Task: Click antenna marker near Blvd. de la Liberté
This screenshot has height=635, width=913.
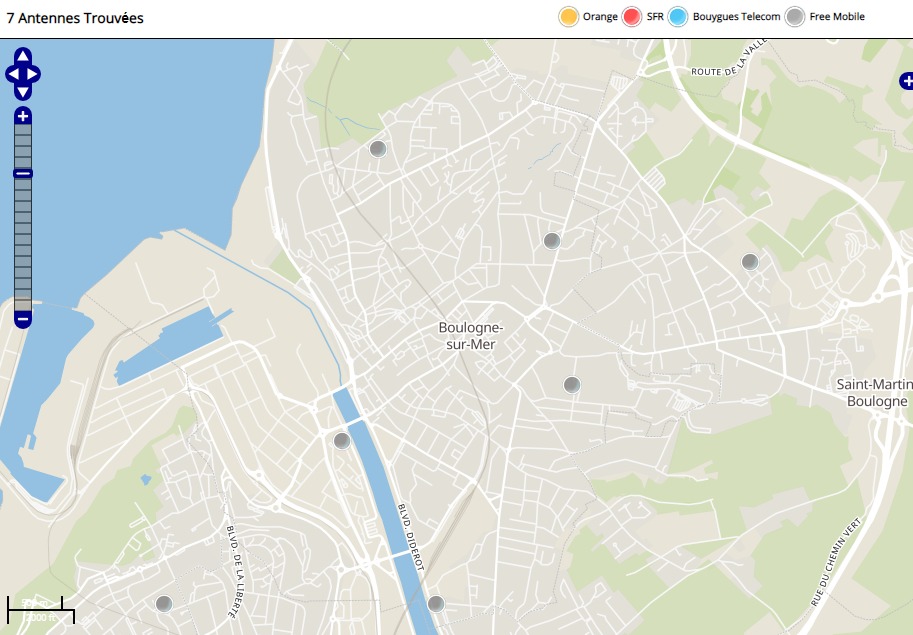Action: (164, 603)
